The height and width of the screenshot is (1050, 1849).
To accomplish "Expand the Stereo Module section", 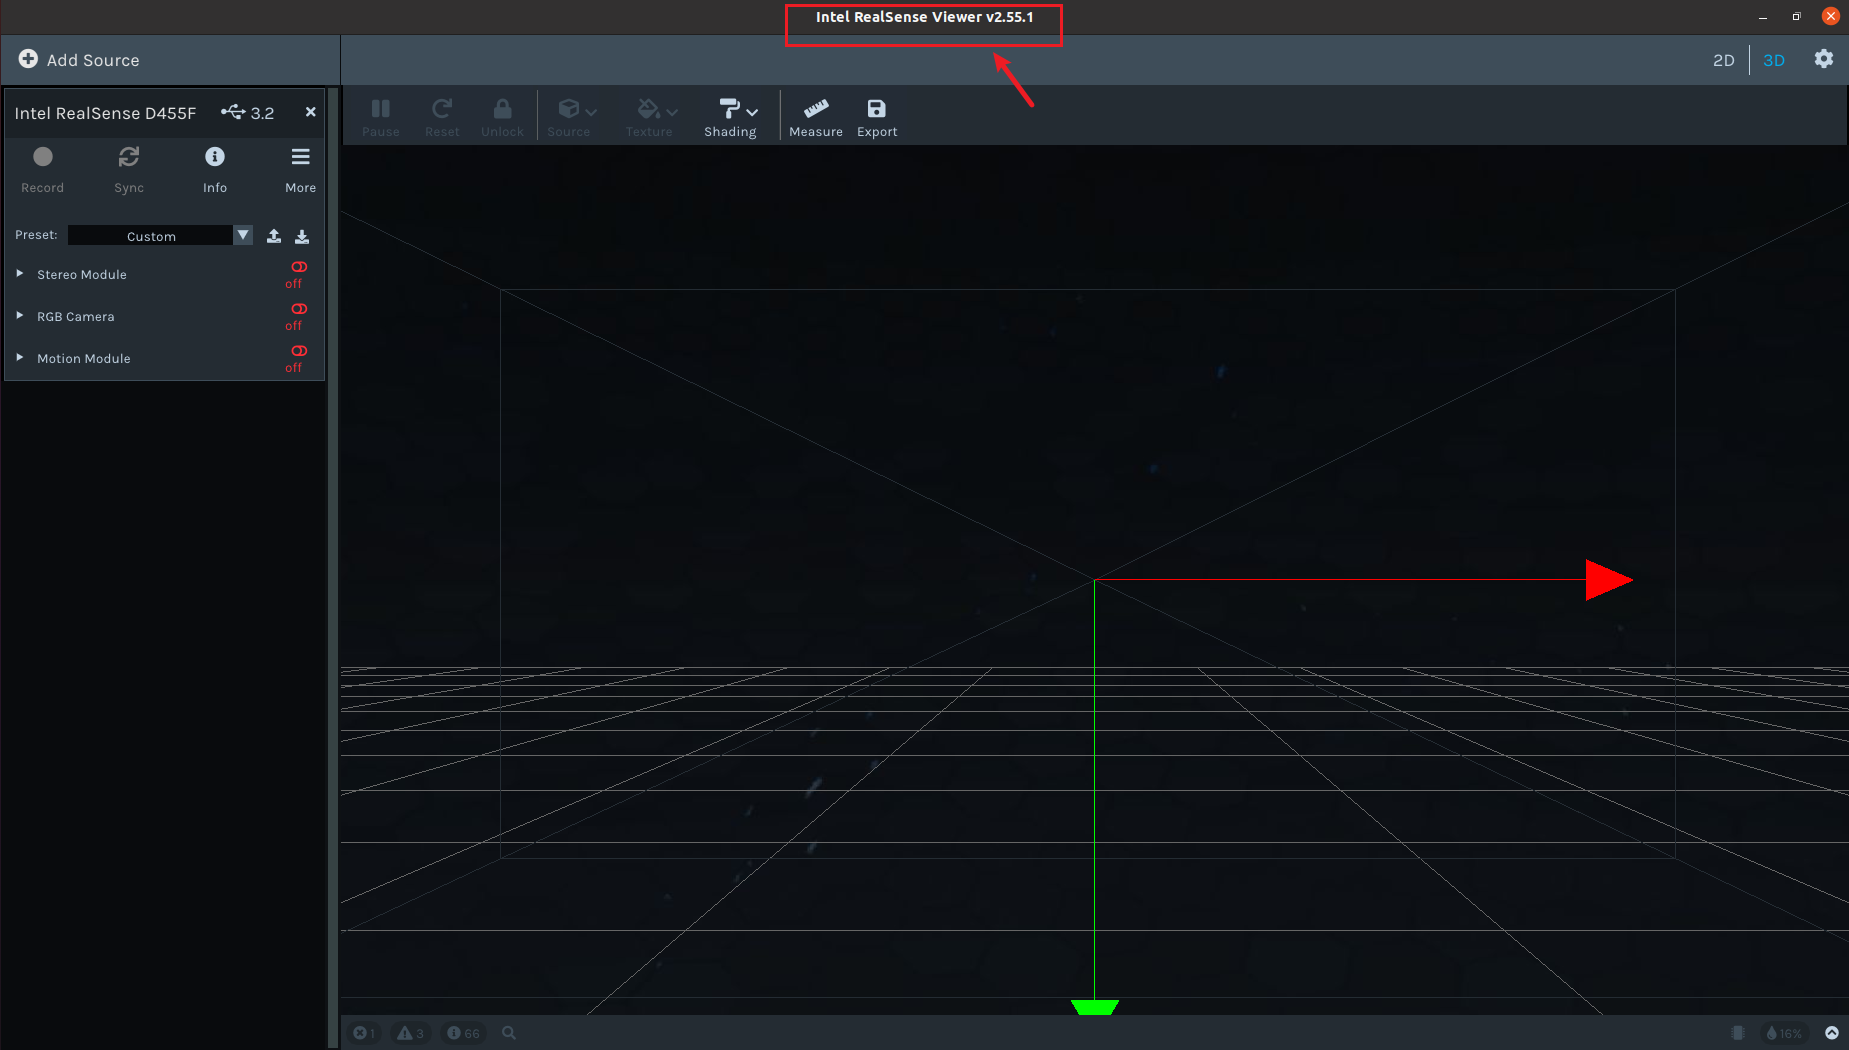I will click(20, 273).
